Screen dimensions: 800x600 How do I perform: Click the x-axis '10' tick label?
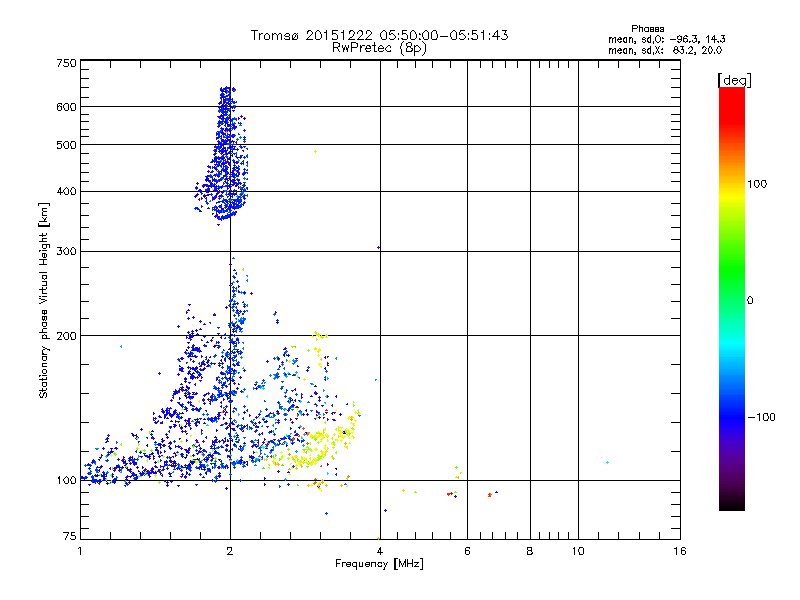click(578, 551)
